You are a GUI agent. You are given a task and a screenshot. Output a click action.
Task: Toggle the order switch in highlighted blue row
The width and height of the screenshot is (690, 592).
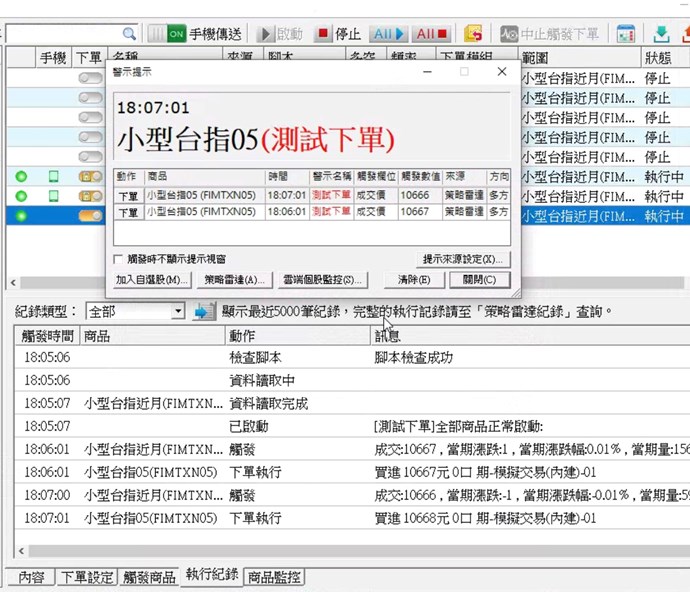[x=90, y=215]
